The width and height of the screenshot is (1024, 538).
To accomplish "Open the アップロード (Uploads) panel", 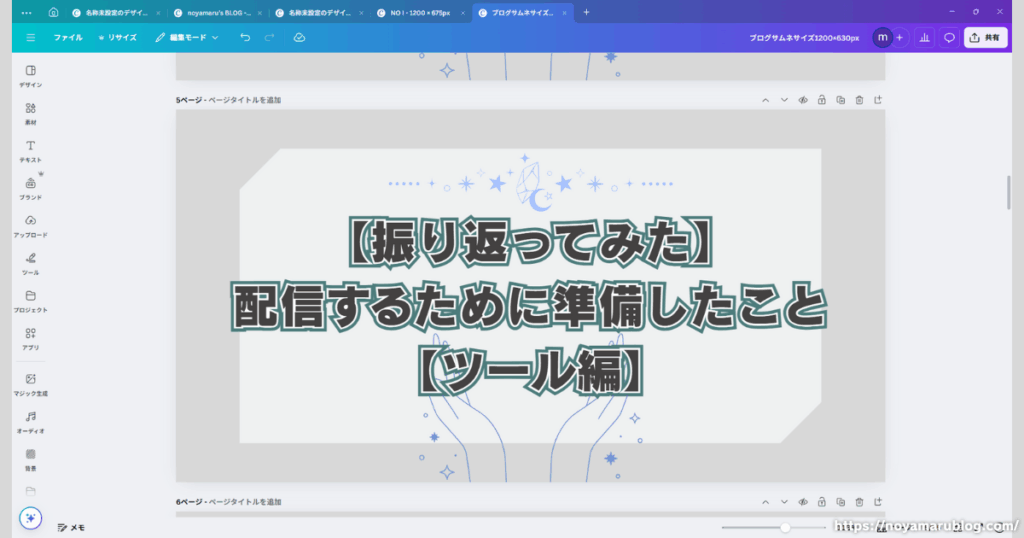I will (x=30, y=225).
